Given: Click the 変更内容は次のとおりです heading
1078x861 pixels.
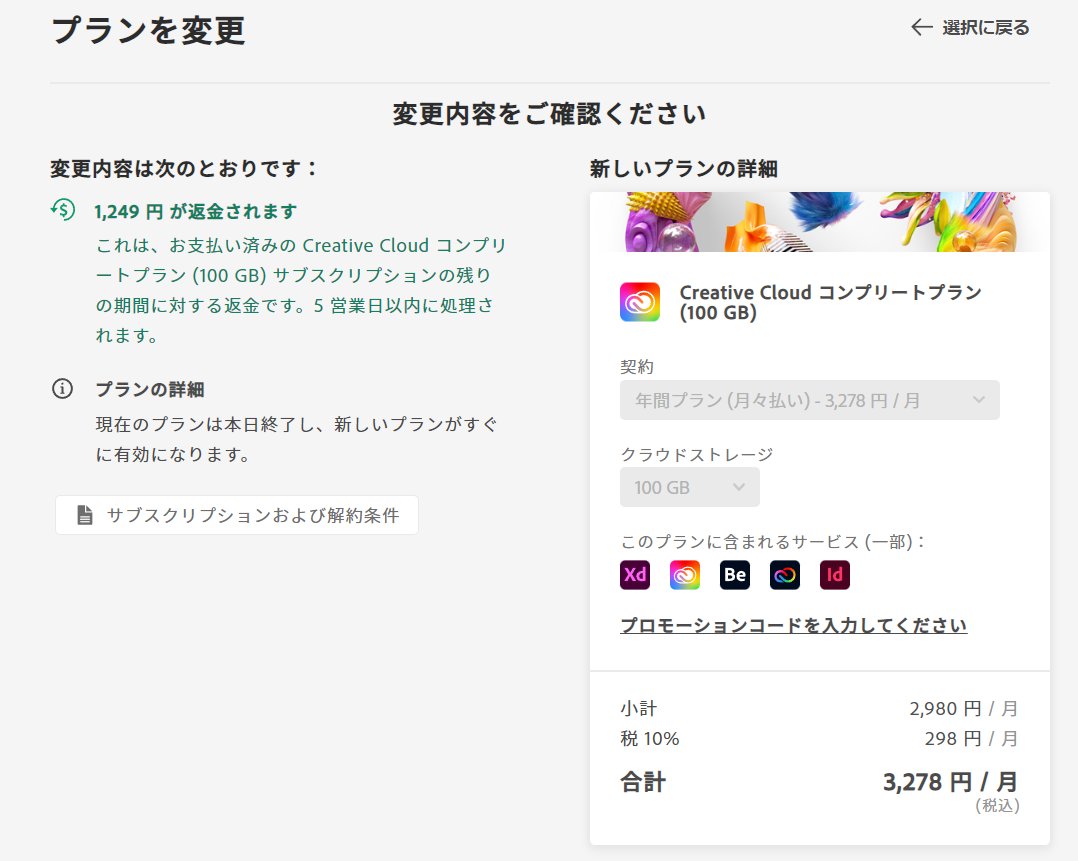Looking at the screenshot, I should coord(184,168).
